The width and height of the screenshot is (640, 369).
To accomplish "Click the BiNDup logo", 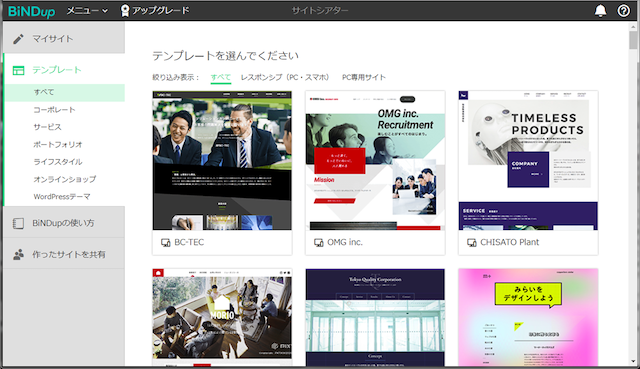I will click(31, 11).
